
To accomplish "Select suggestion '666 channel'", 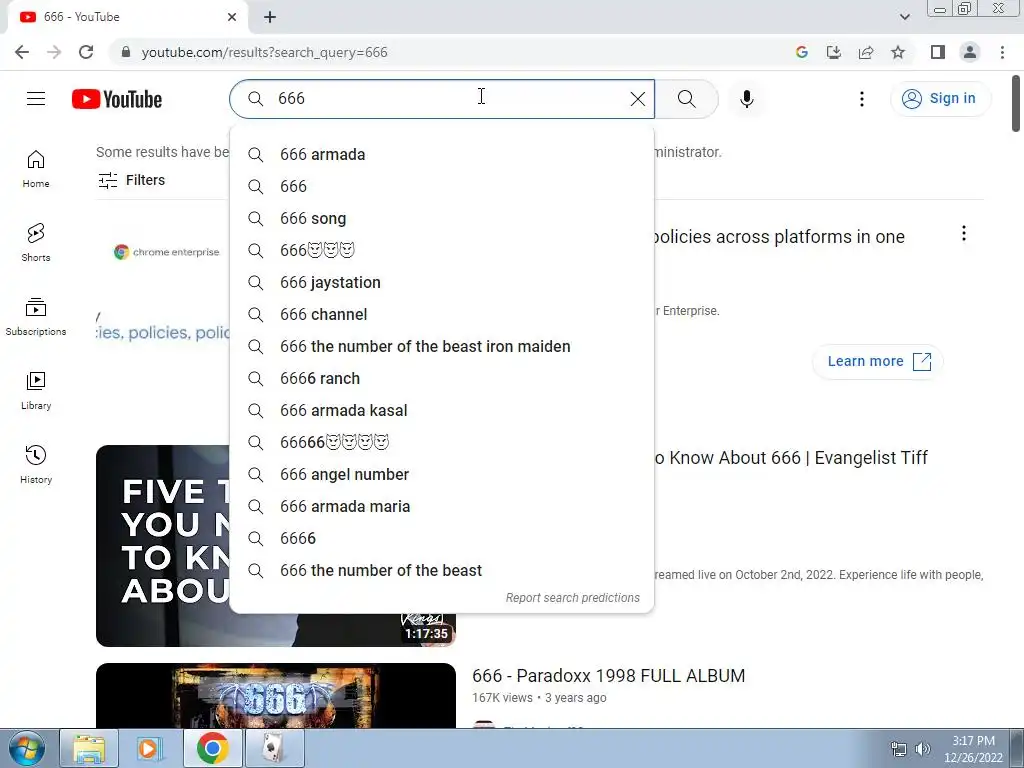I will coord(442,314).
